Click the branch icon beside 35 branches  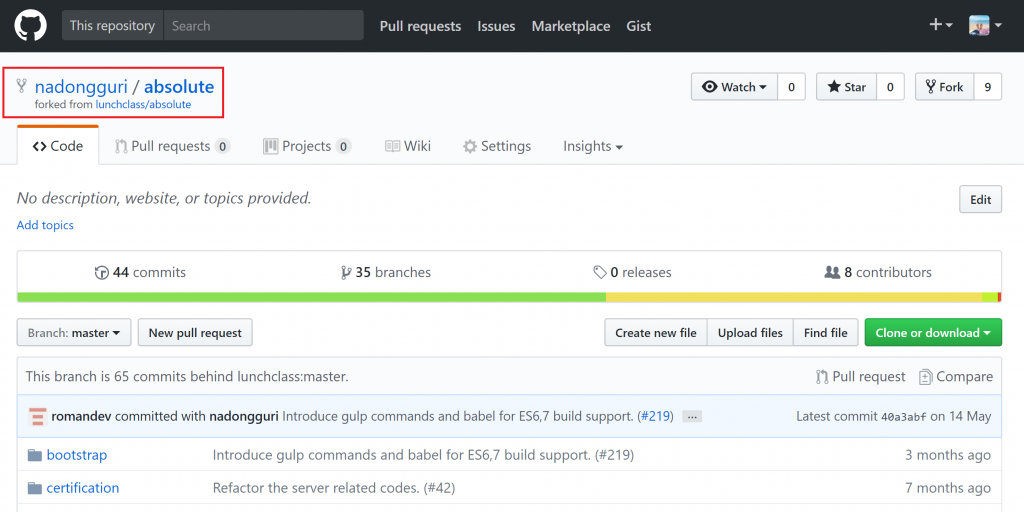(346, 272)
